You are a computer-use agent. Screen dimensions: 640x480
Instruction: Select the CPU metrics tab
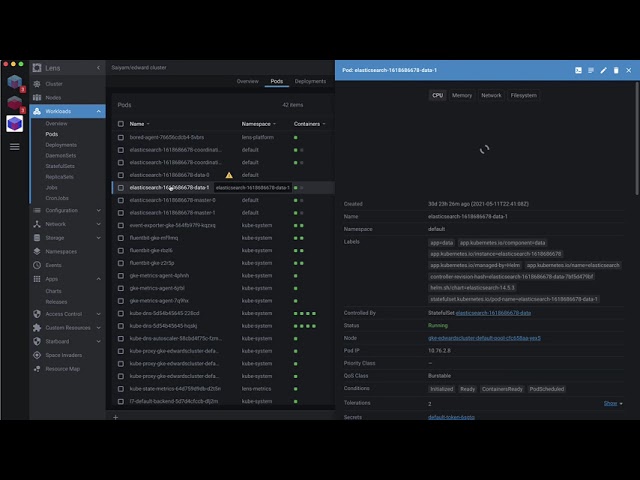coord(438,96)
